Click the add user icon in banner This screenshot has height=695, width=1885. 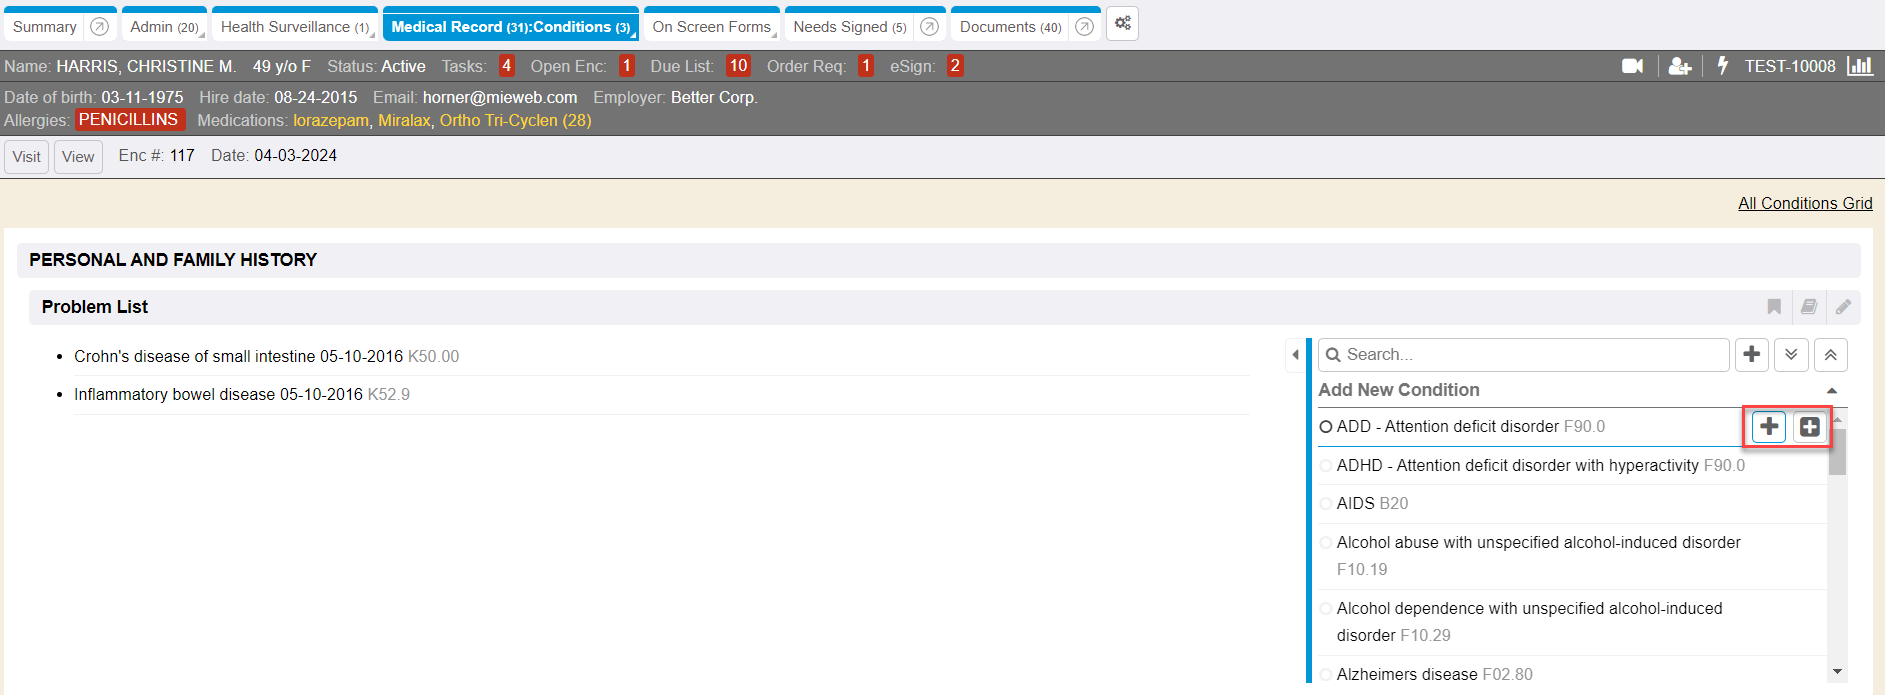1679,66
